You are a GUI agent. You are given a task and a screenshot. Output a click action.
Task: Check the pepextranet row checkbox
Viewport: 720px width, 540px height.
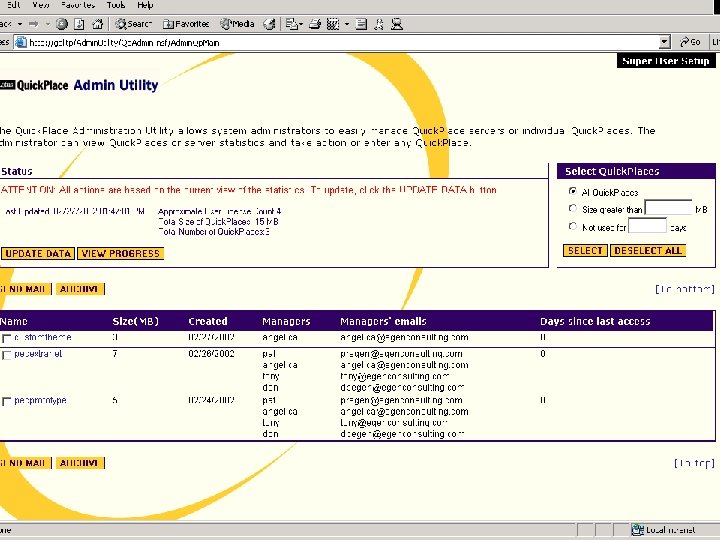point(6,355)
